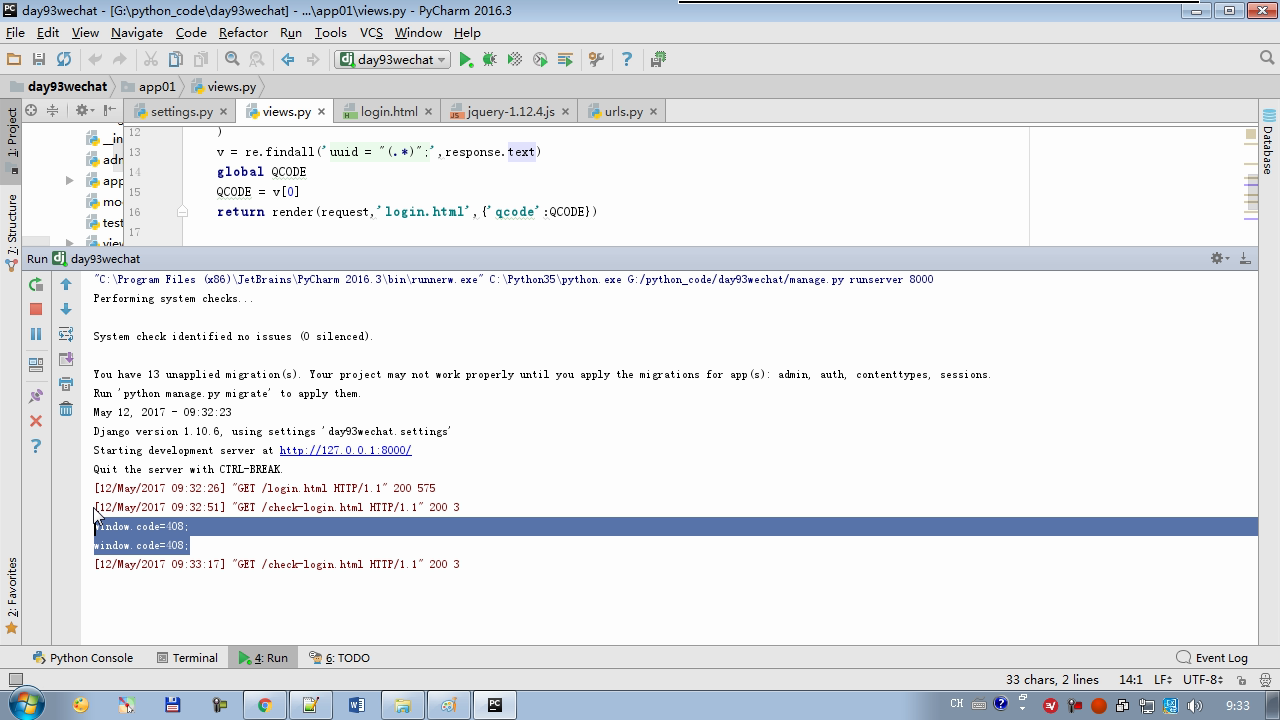Run day93wechat with the green play icon
Screen dimensions: 1280x720
pos(465,59)
